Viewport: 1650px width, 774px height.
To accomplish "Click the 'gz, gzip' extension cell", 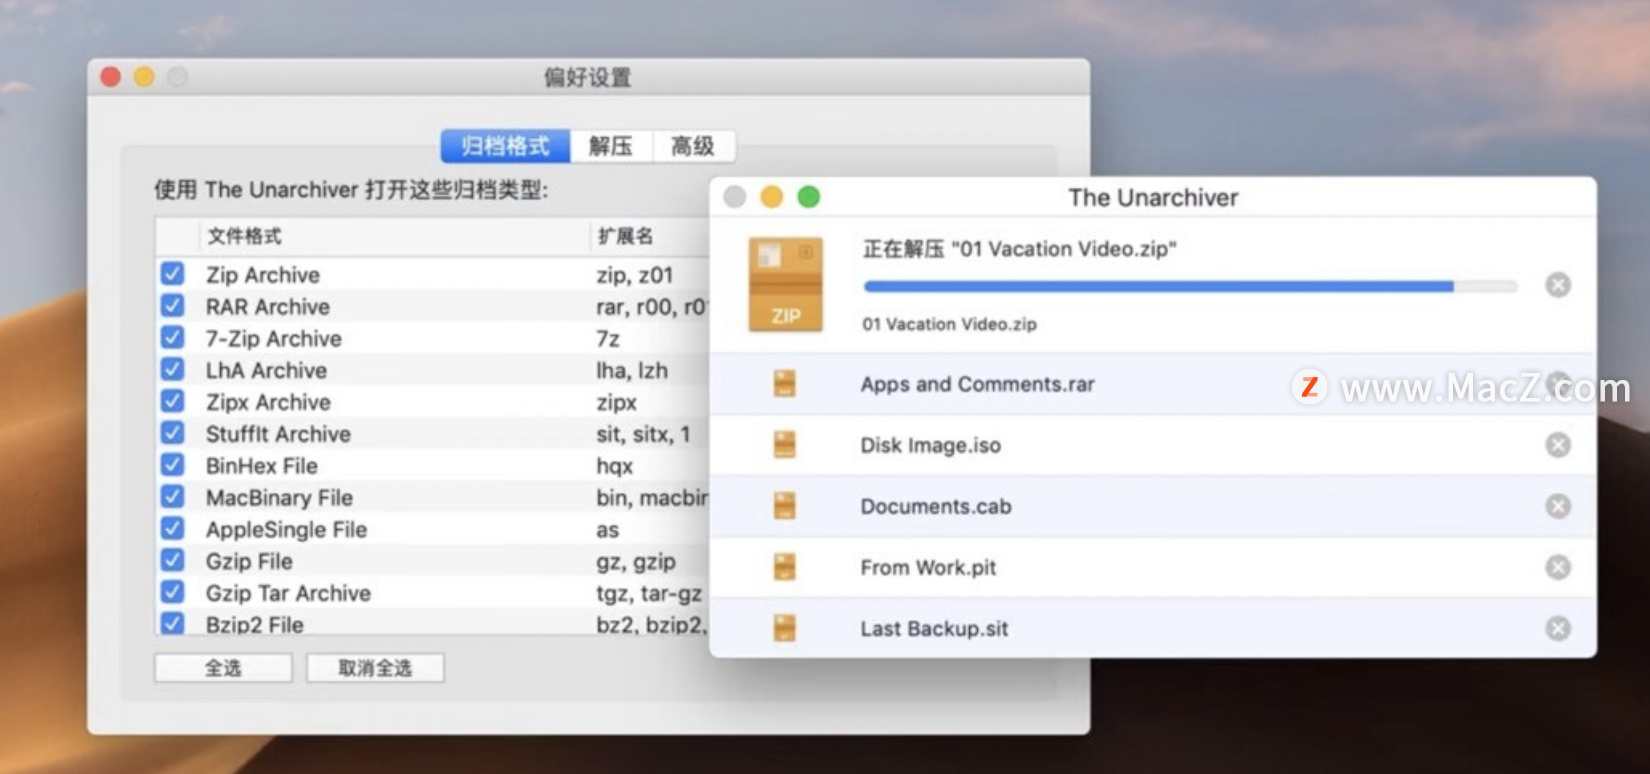I will pos(636,561).
